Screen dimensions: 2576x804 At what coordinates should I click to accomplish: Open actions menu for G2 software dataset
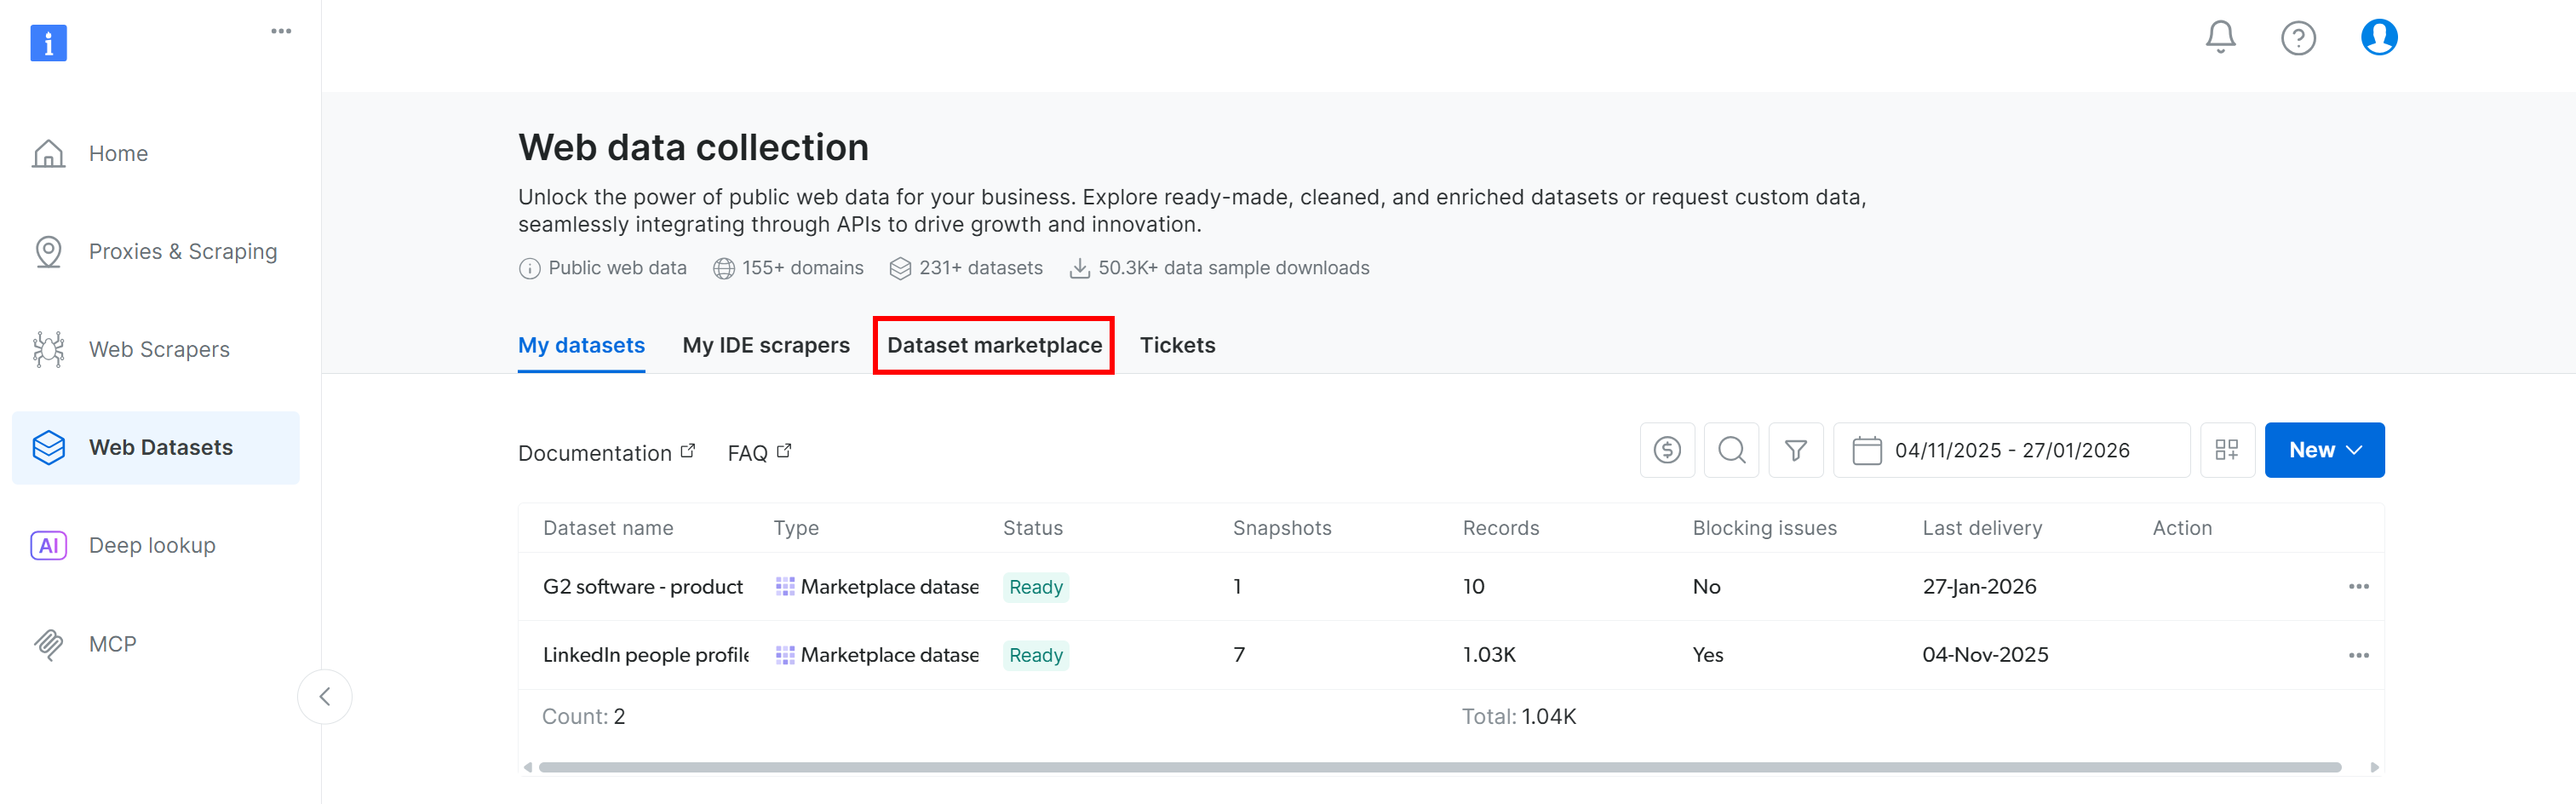[2360, 586]
